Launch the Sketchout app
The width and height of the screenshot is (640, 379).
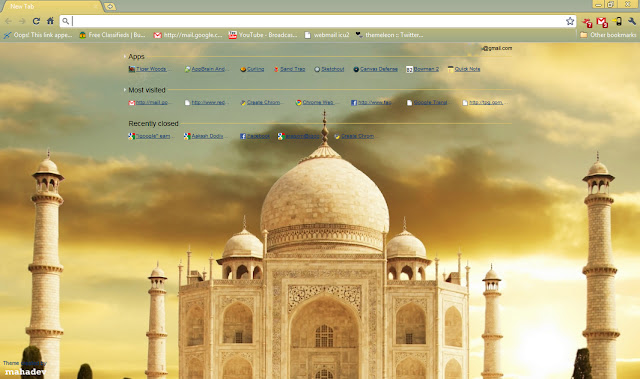(329, 69)
